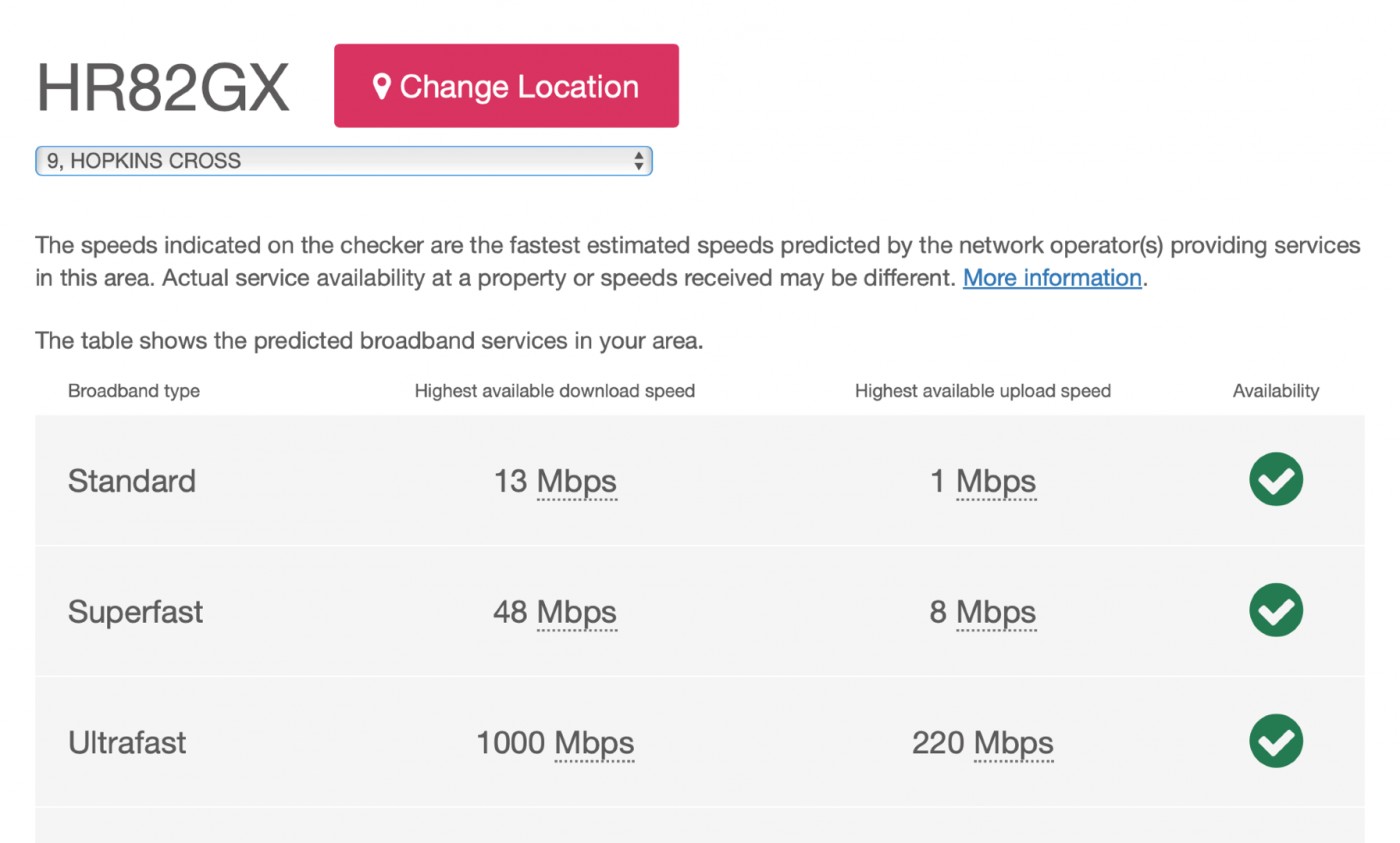
Task: Click Mbps abbreviation beside 48 download speed
Action: (577, 613)
